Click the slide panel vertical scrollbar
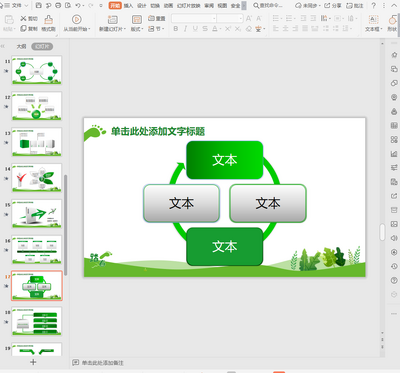Screen dimensions: 400x373 (x=66, y=225)
